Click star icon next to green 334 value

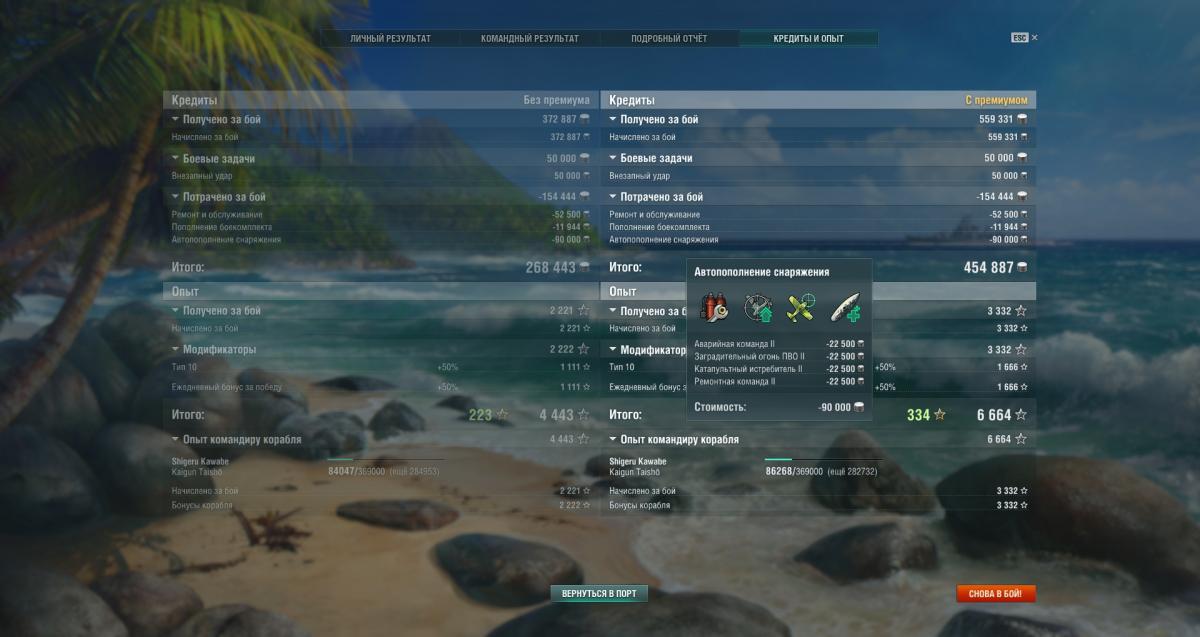point(939,415)
